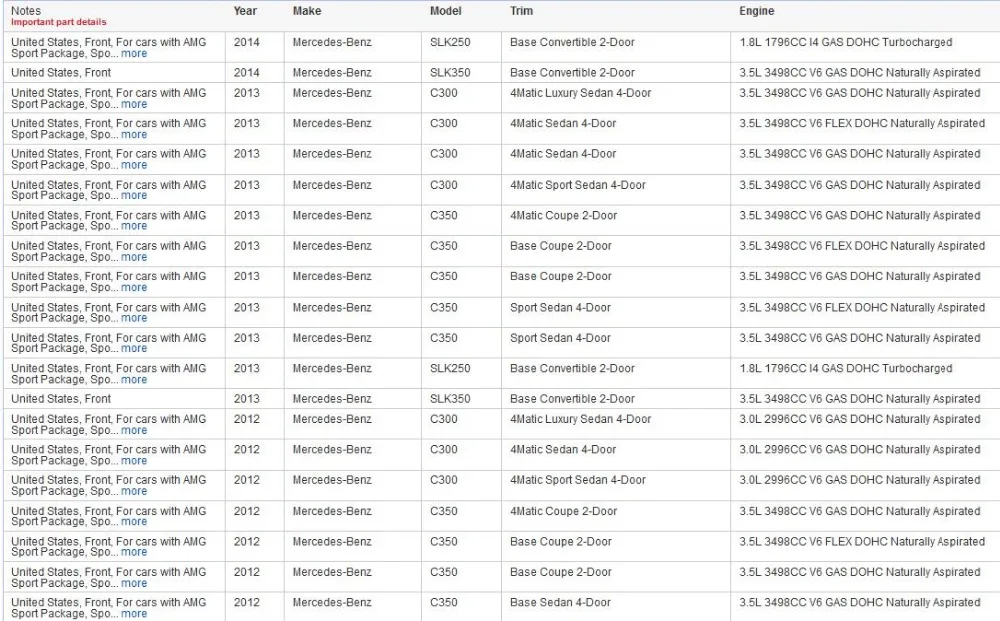Screen dimensions: 1000x621
Task: Click the 'Year' column header
Action: click(x=245, y=11)
